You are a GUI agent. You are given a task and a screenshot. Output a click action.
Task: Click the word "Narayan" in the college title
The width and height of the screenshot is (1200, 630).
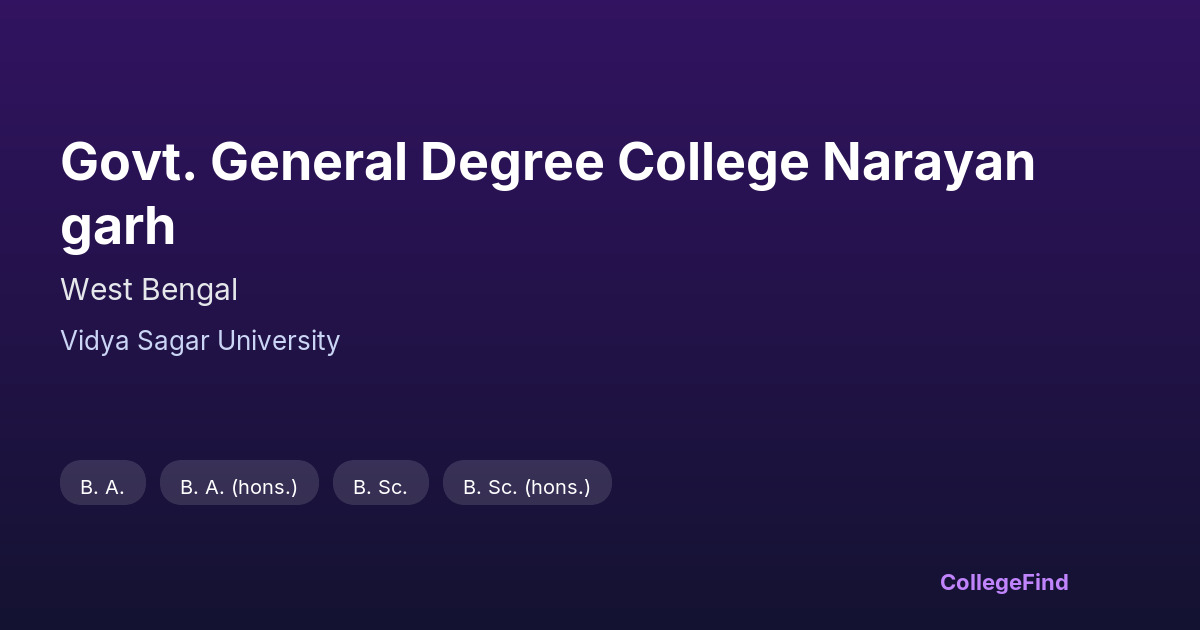tap(928, 163)
